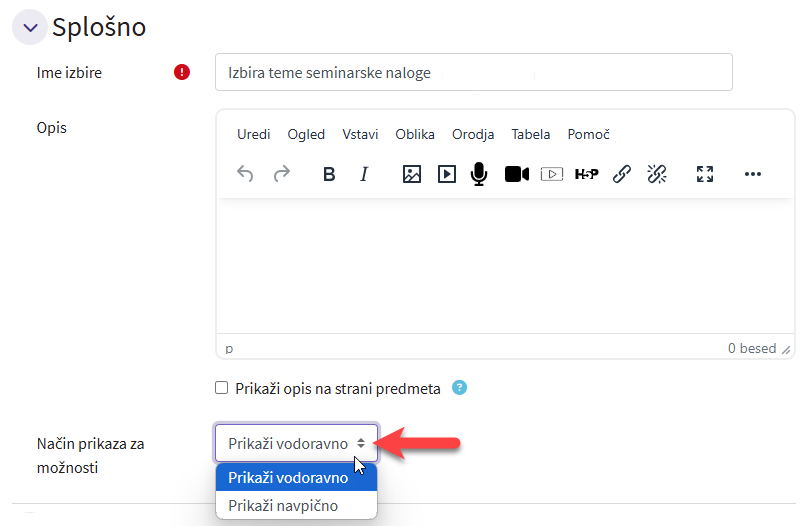Select 'Prikaži navpično' from the dropdown list

pyautogui.click(x=283, y=505)
